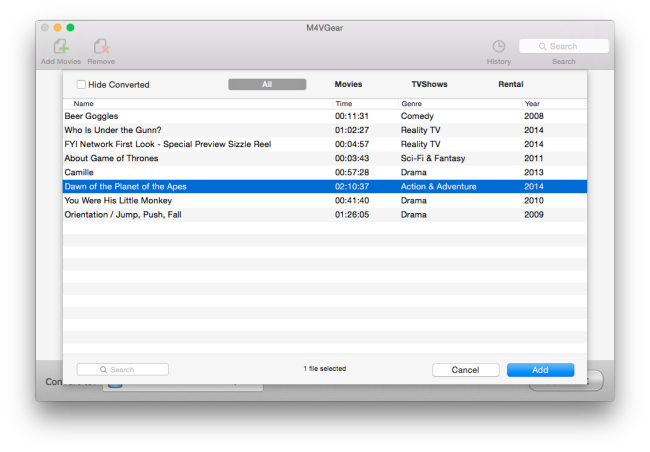The width and height of the screenshot is (650, 452).
Task: Select Dawn of the Planet of the Apes
Action: [x=325, y=187]
